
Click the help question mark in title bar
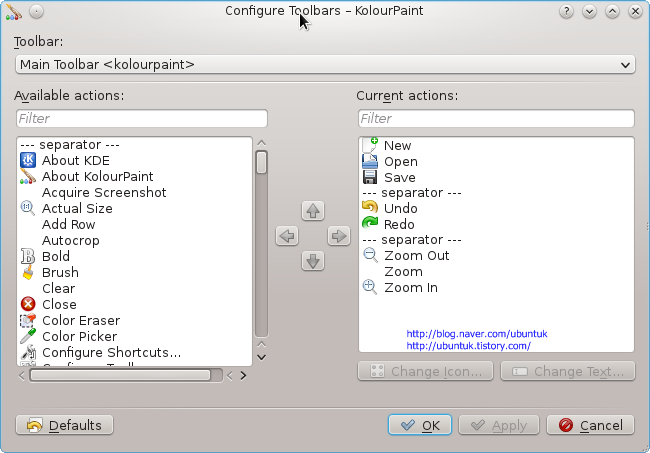point(566,11)
